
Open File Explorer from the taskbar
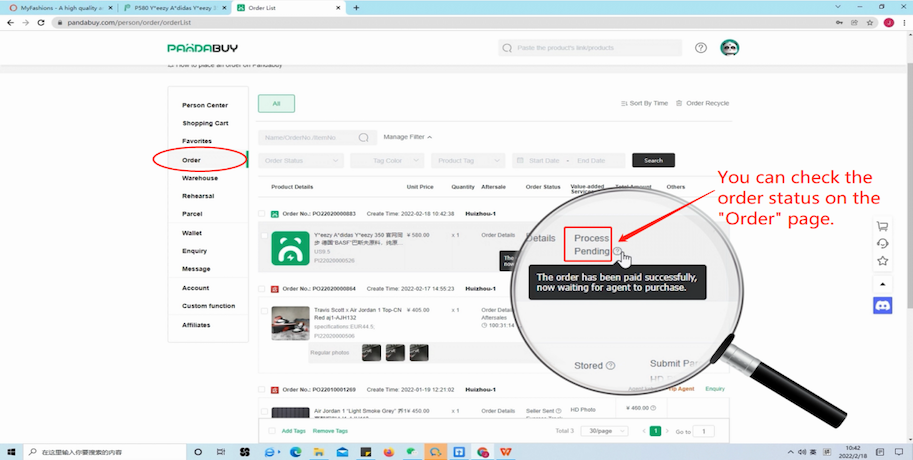(319, 452)
